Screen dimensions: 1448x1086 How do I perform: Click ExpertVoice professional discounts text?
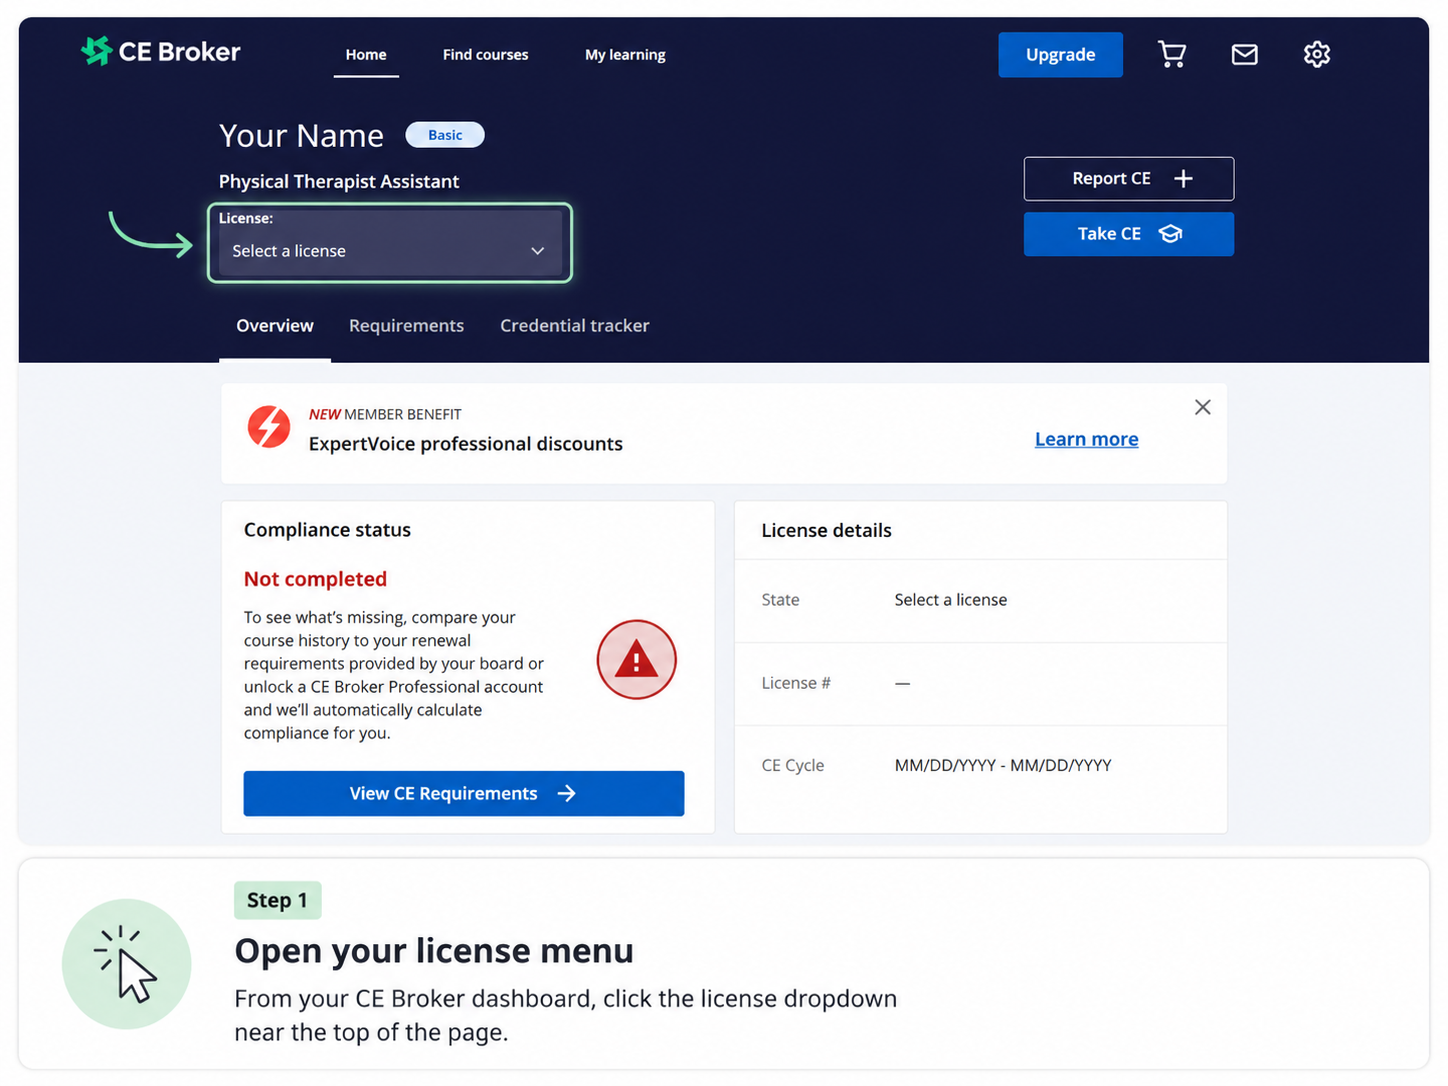pyautogui.click(x=466, y=444)
